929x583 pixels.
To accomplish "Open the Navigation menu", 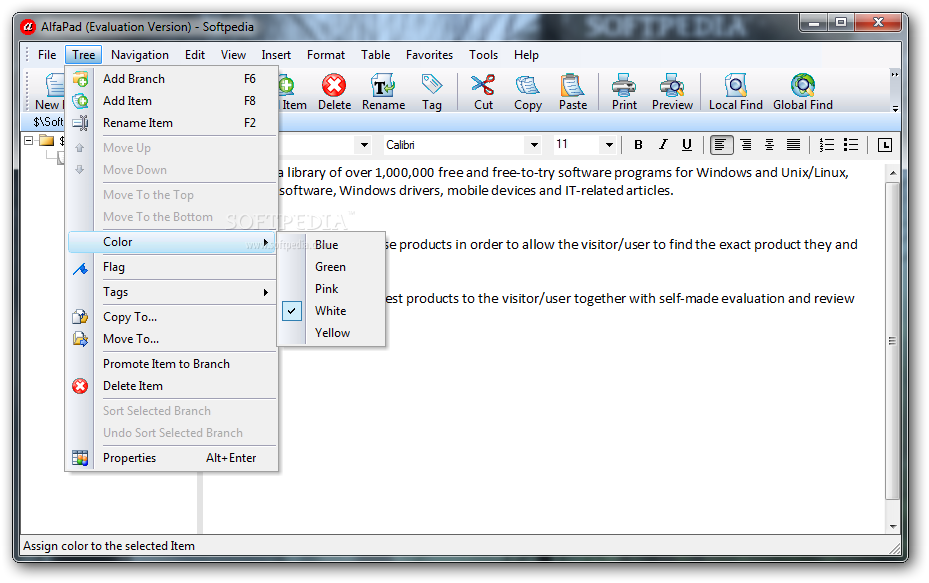I will (140, 55).
